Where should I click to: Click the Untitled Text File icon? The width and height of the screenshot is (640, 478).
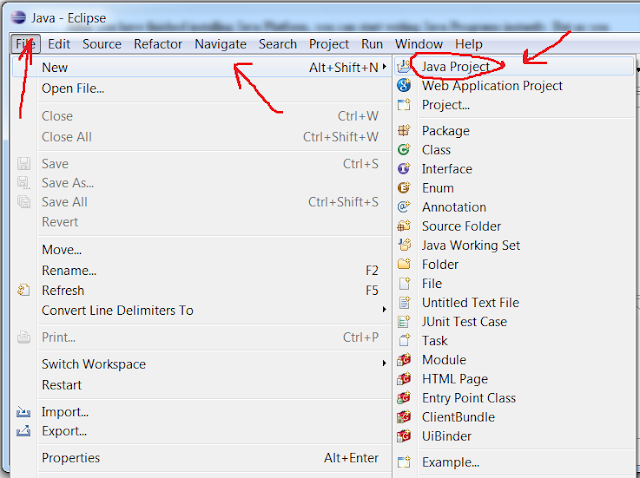coord(404,302)
